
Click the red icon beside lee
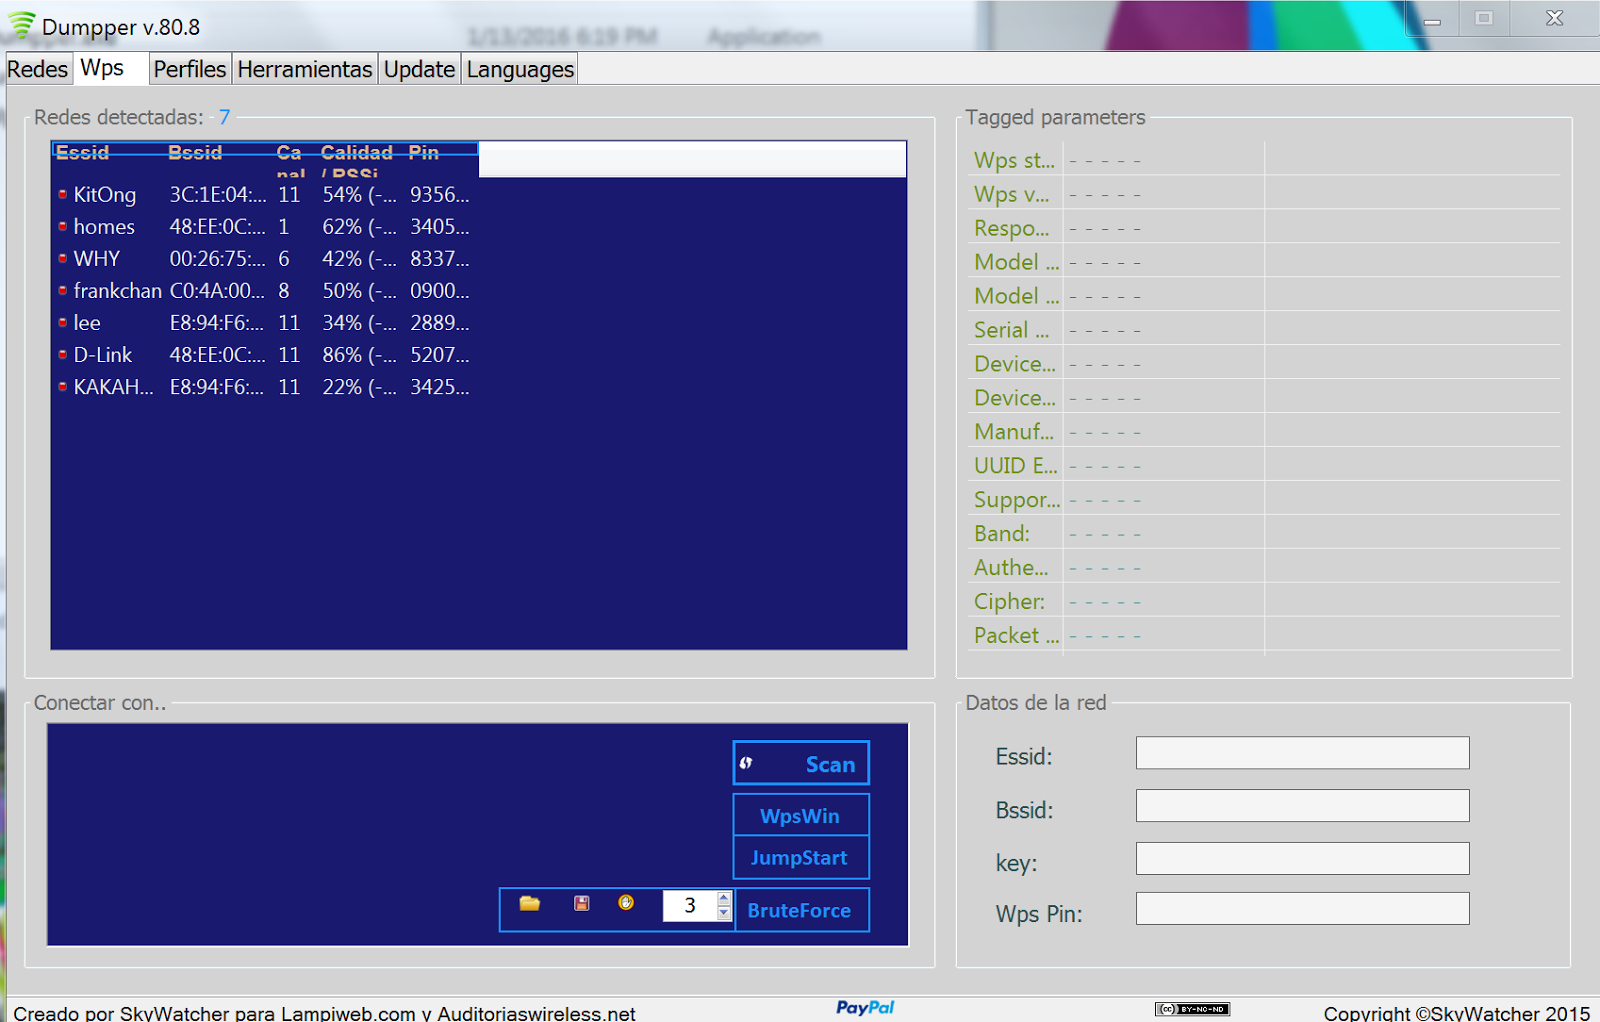pyautogui.click(x=63, y=322)
